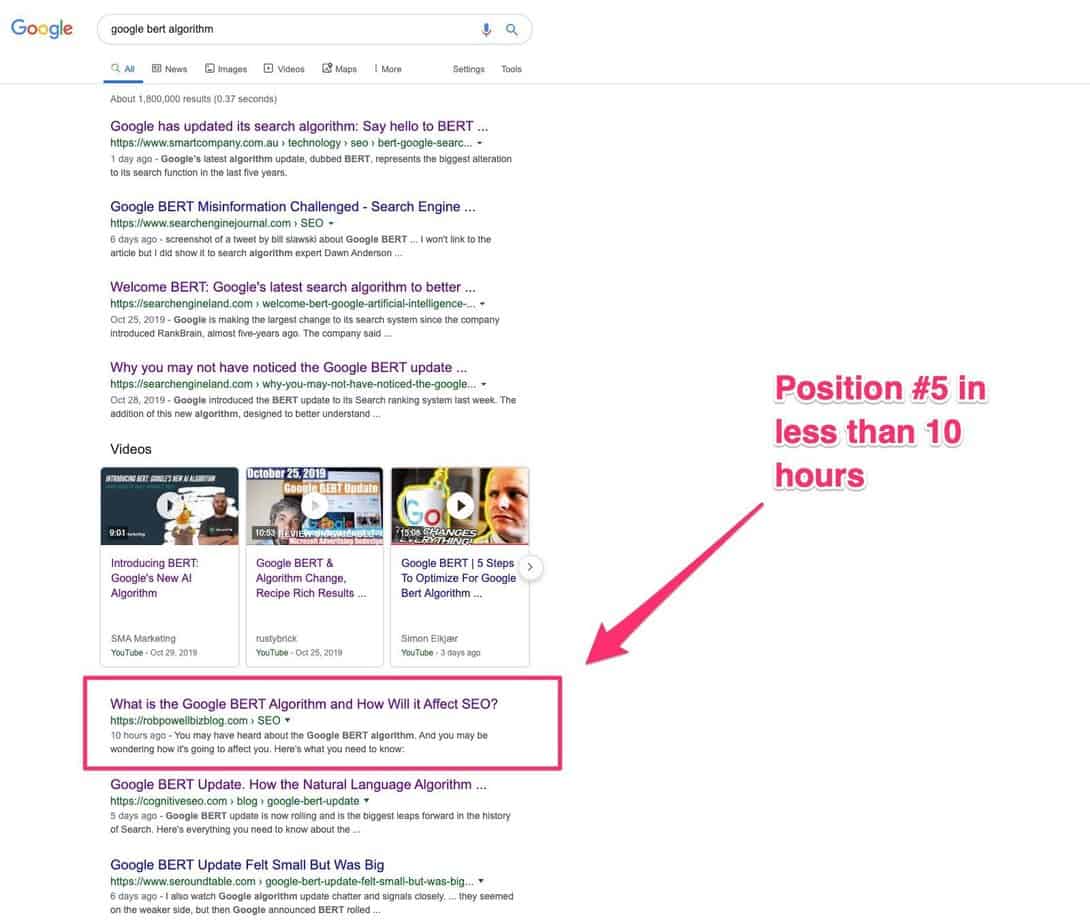Open the Settings menu
This screenshot has width=1090, height=924.
pyautogui.click(x=468, y=69)
